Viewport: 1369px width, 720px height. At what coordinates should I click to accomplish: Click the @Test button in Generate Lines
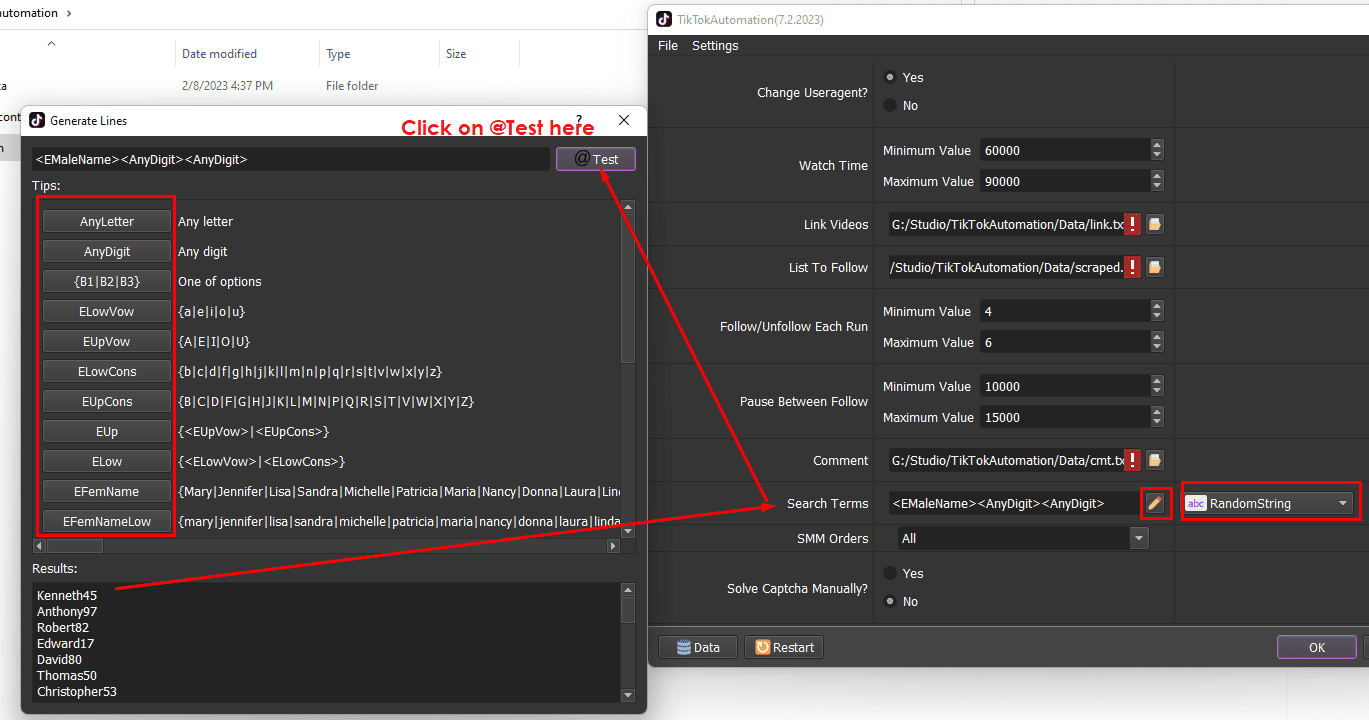(596, 159)
